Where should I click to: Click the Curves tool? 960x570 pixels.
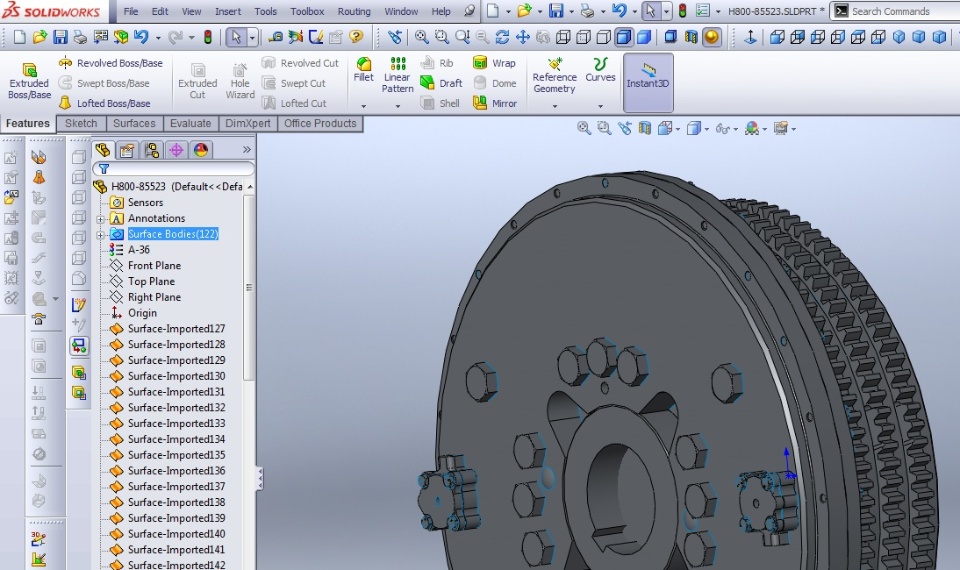pyautogui.click(x=600, y=70)
